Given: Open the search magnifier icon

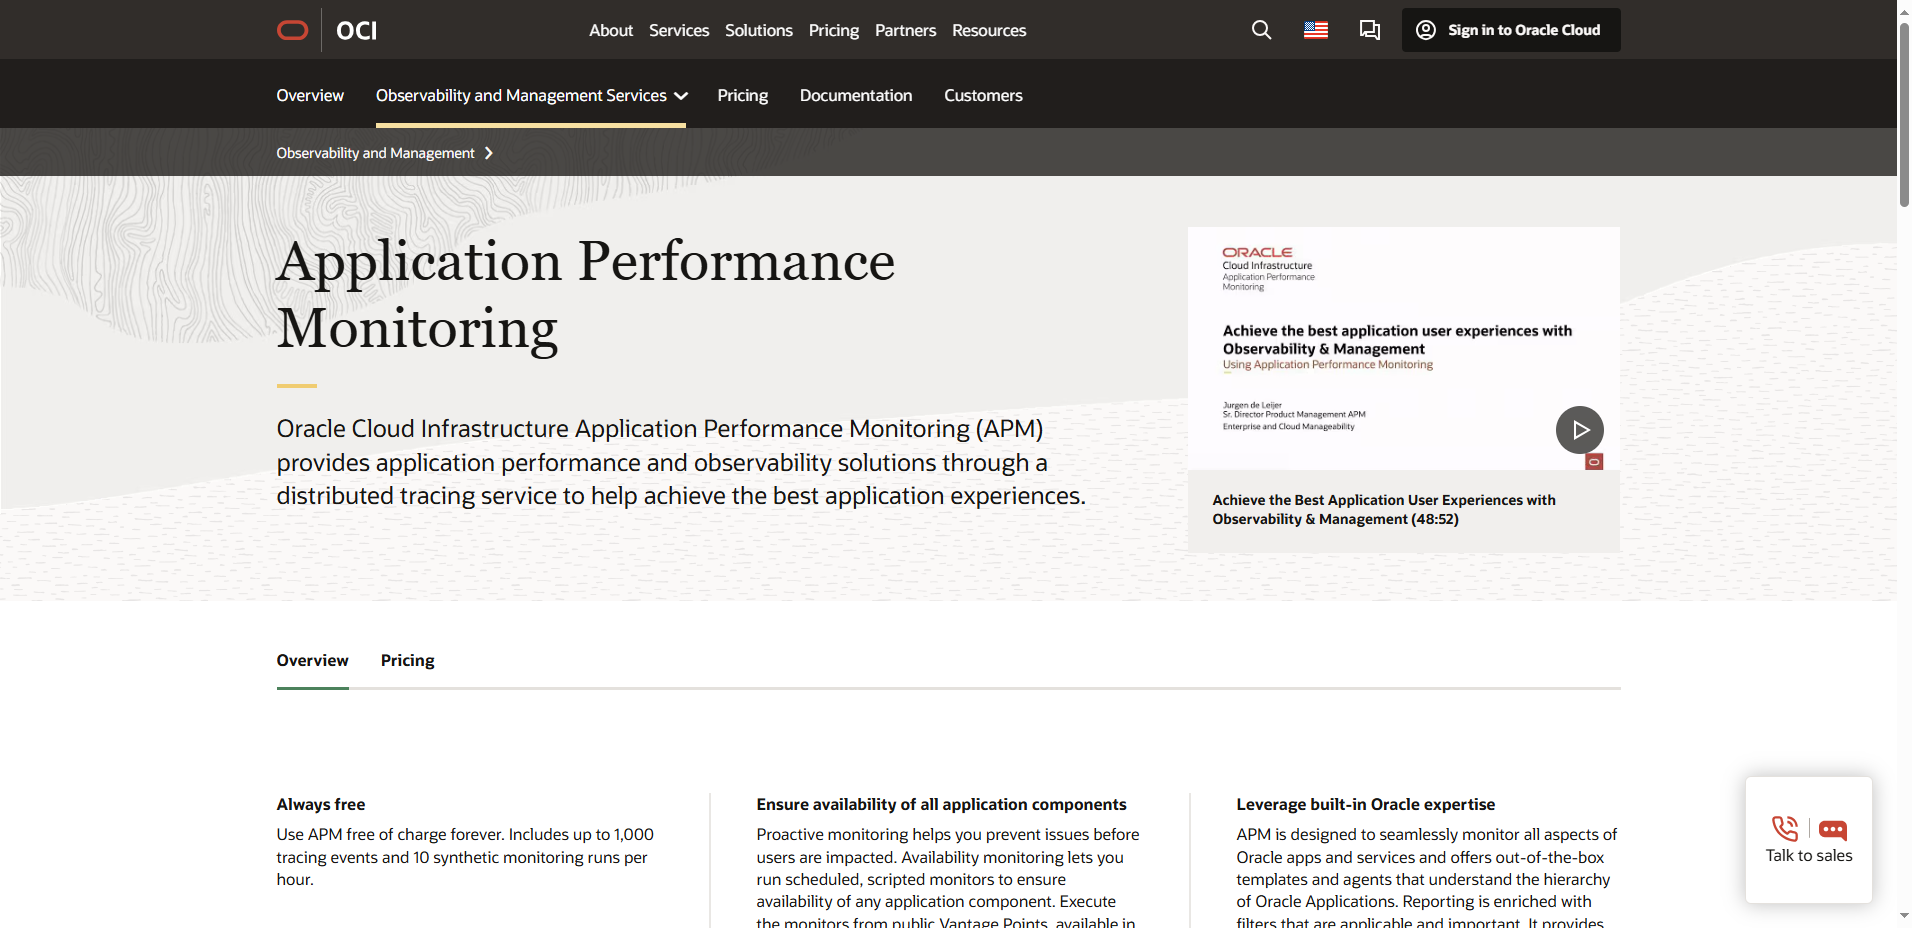Looking at the screenshot, I should coord(1261,30).
